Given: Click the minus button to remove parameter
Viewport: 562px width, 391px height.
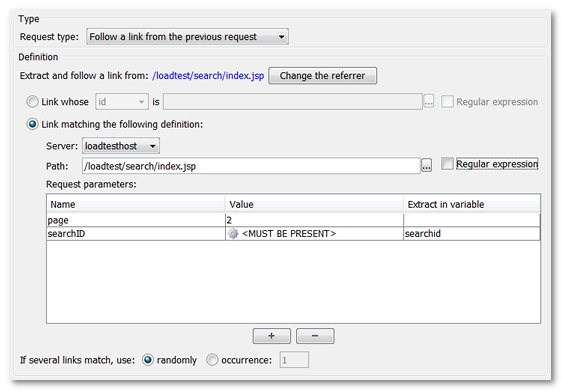Looking at the screenshot, I should [315, 336].
